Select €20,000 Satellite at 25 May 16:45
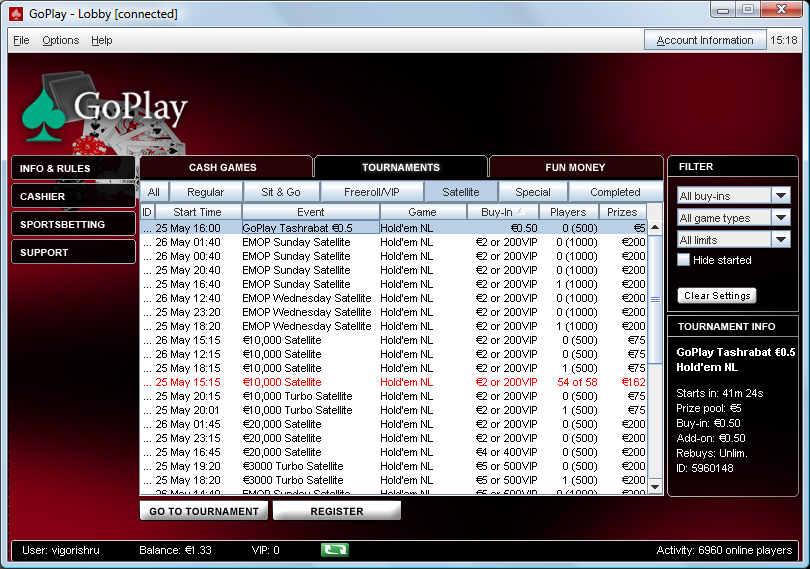 tap(393, 452)
